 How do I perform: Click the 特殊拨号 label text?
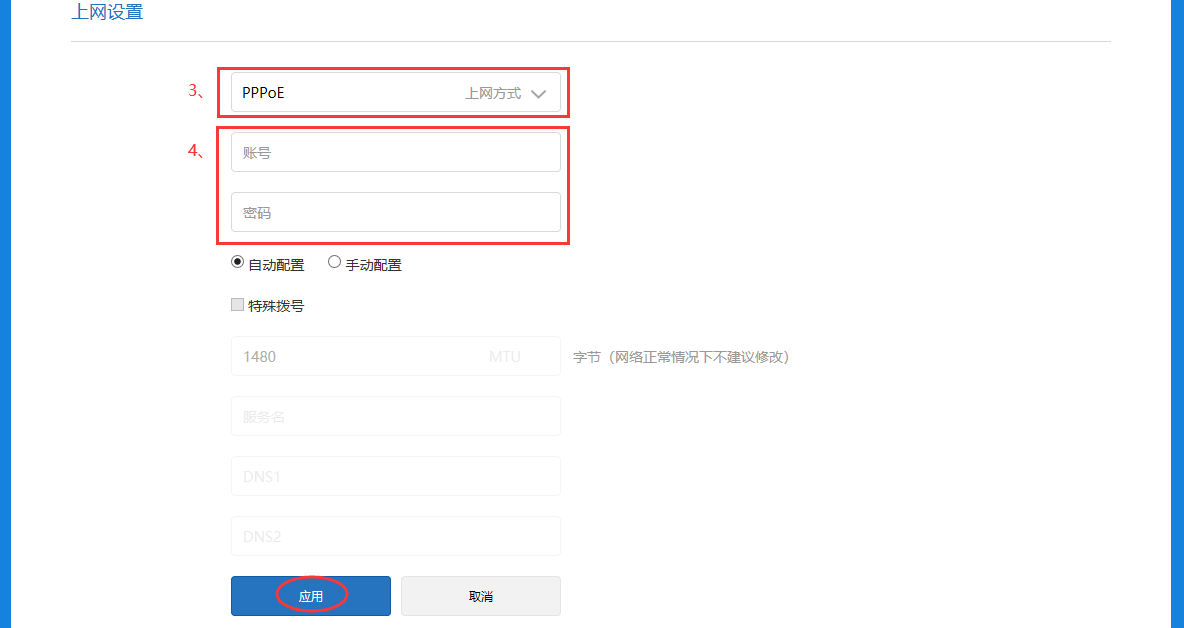[x=276, y=306]
